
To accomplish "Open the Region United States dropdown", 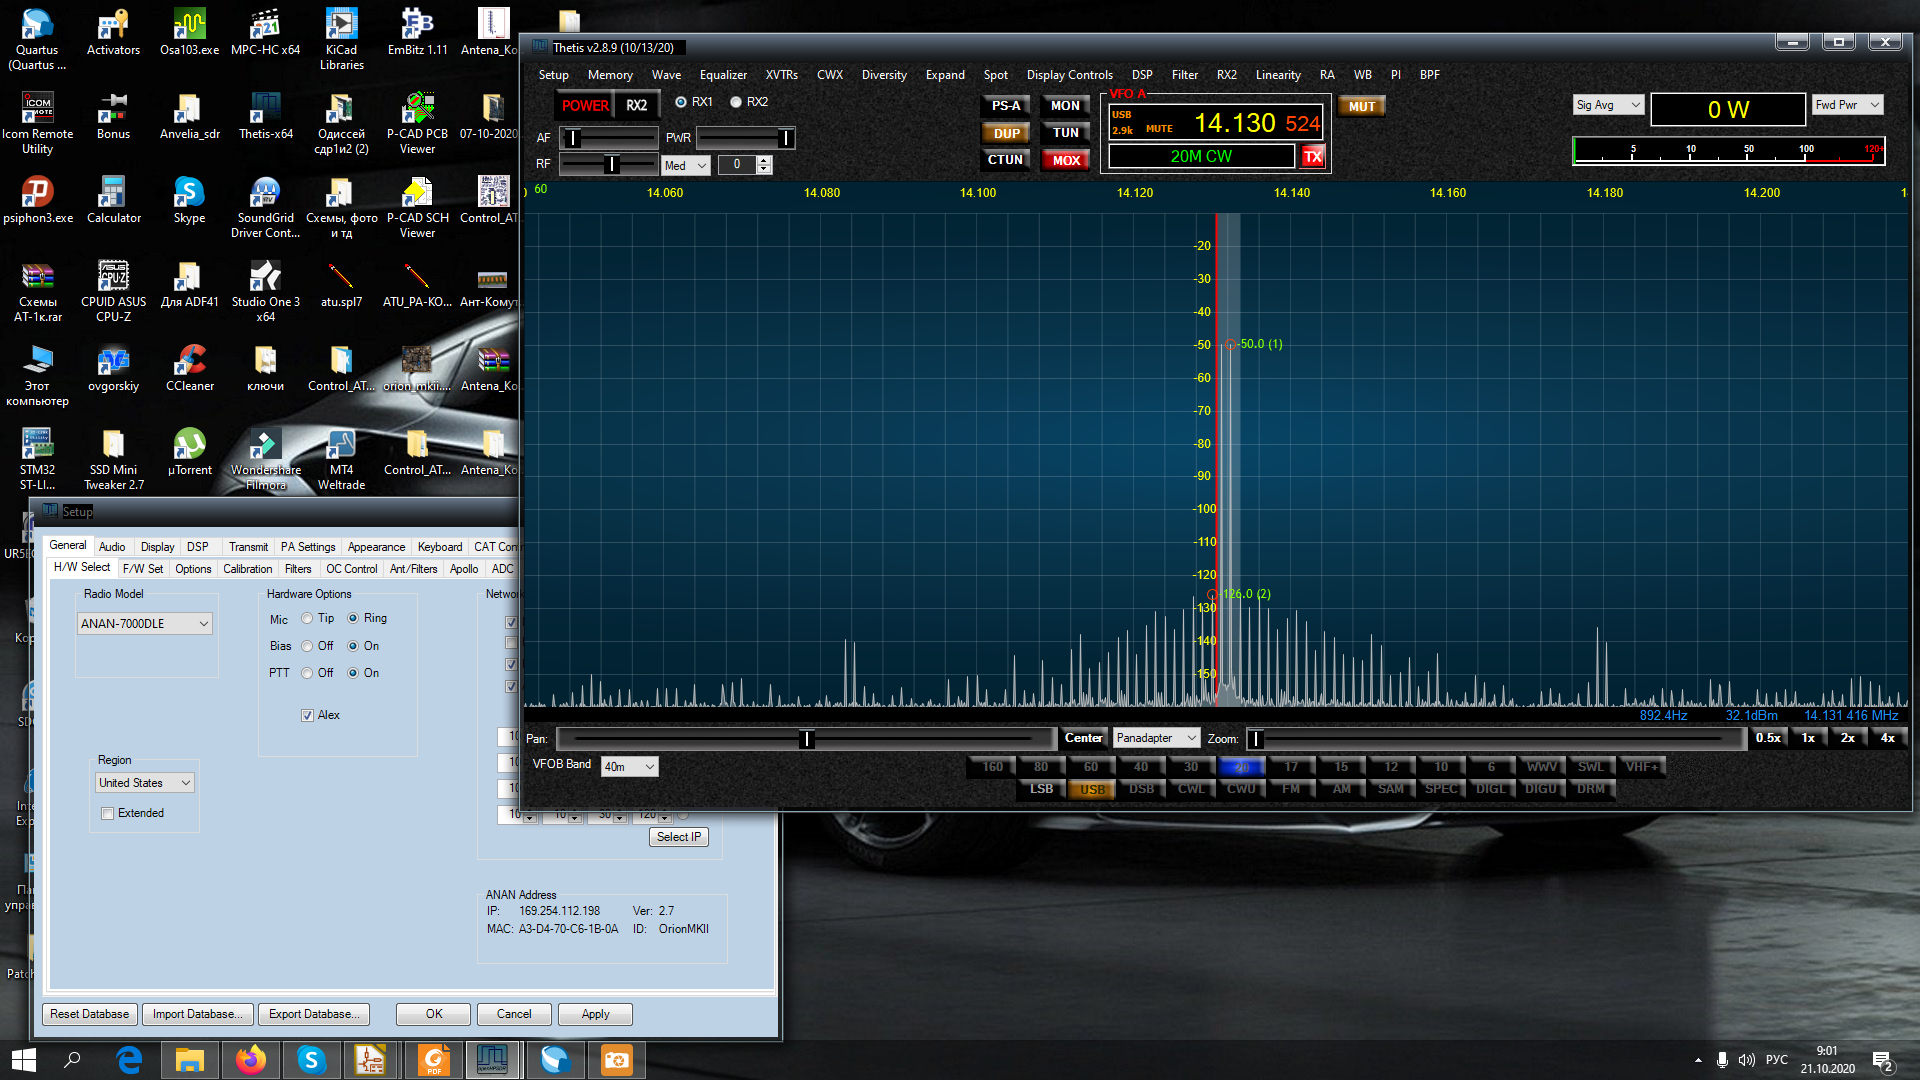I will click(x=145, y=783).
